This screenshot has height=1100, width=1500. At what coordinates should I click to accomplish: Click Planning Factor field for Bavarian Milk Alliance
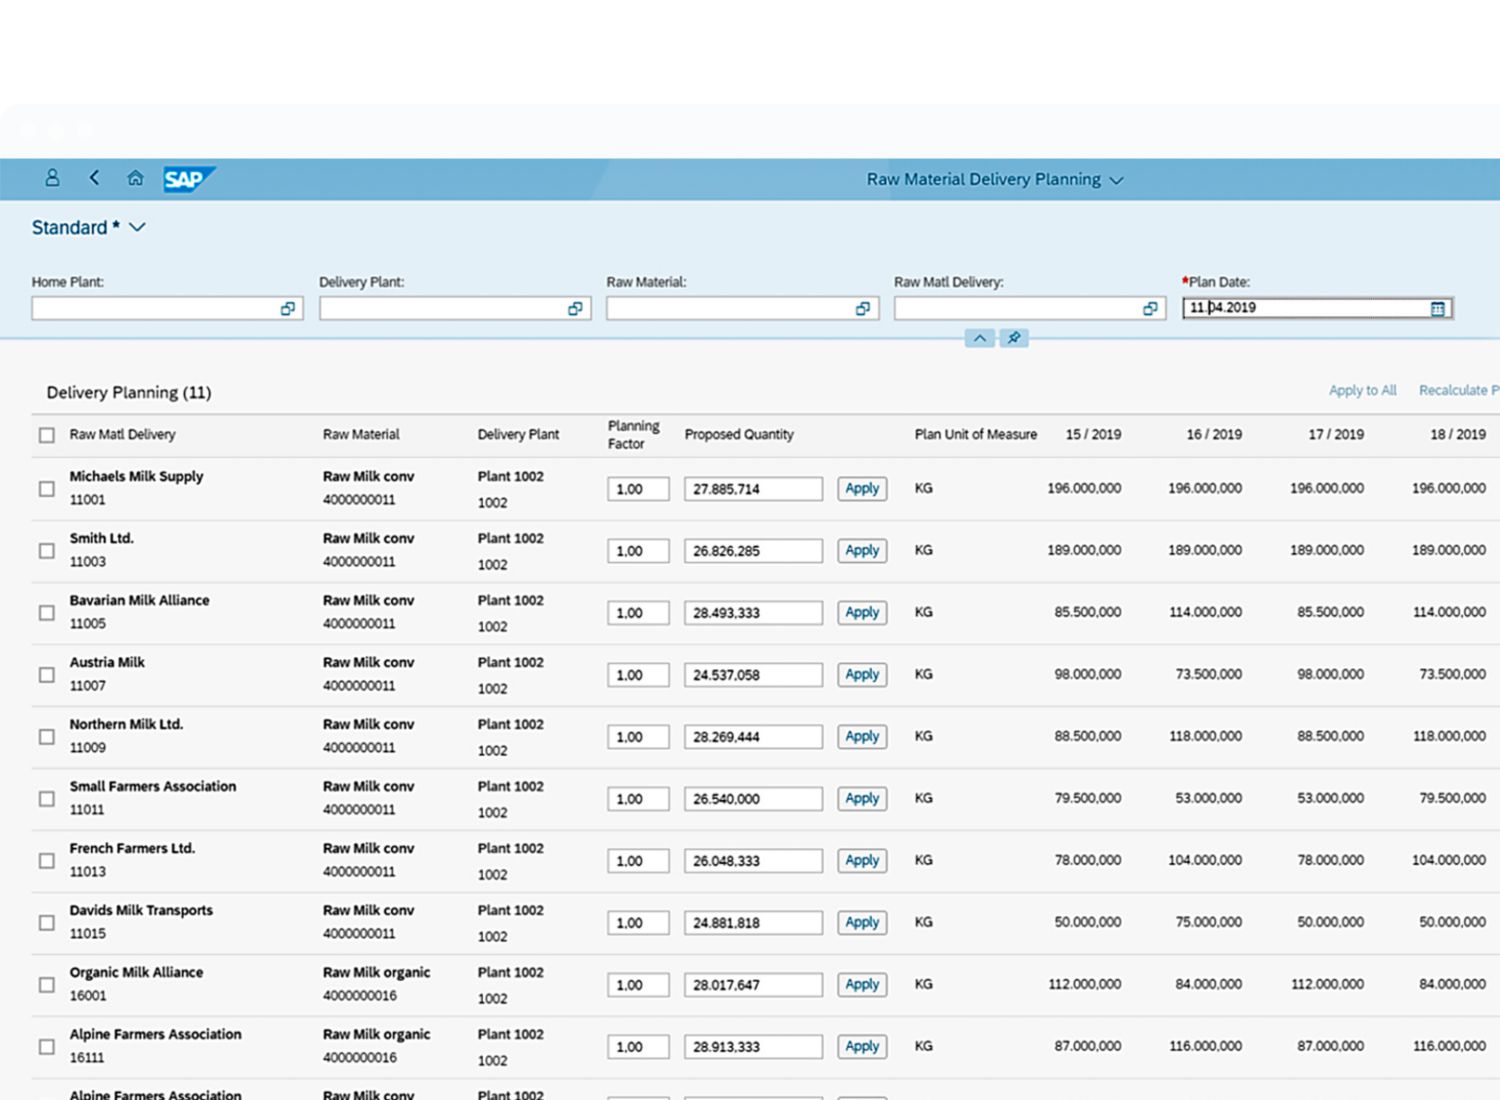(637, 613)
